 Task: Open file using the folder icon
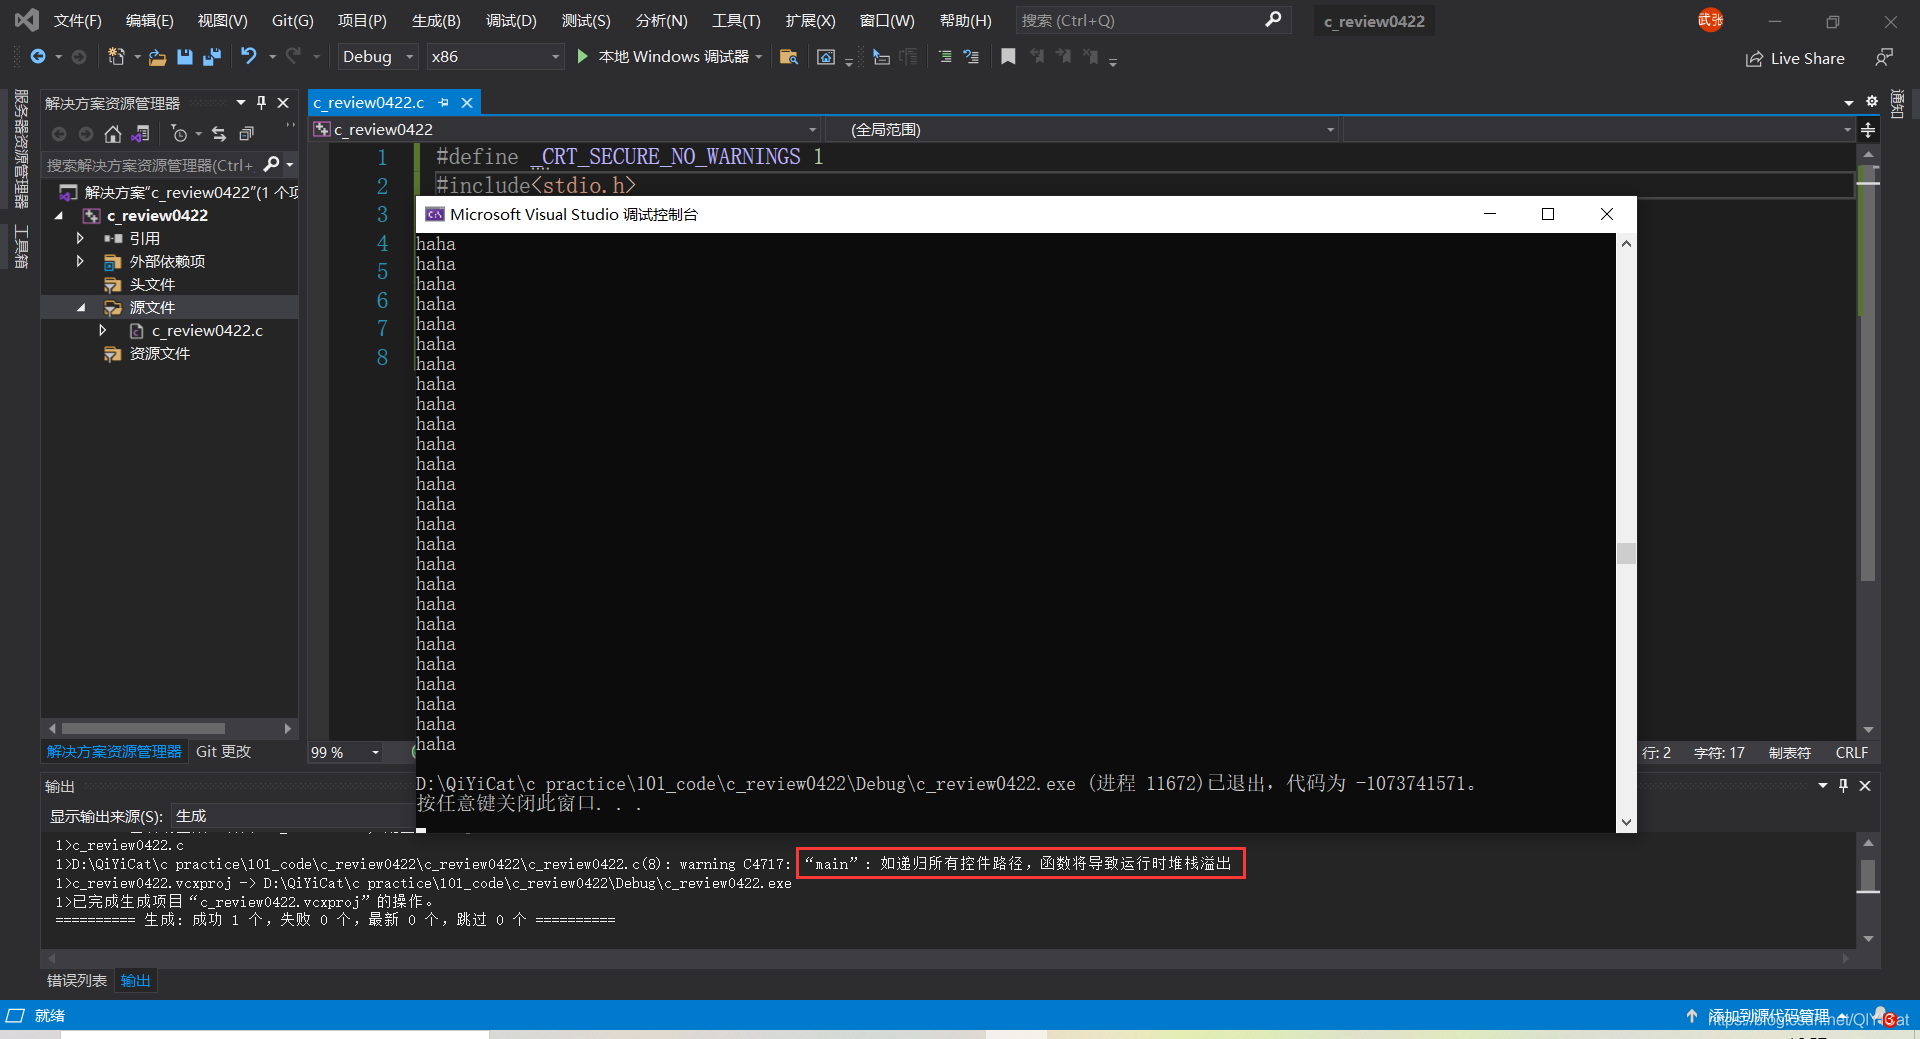pos(157,57)
